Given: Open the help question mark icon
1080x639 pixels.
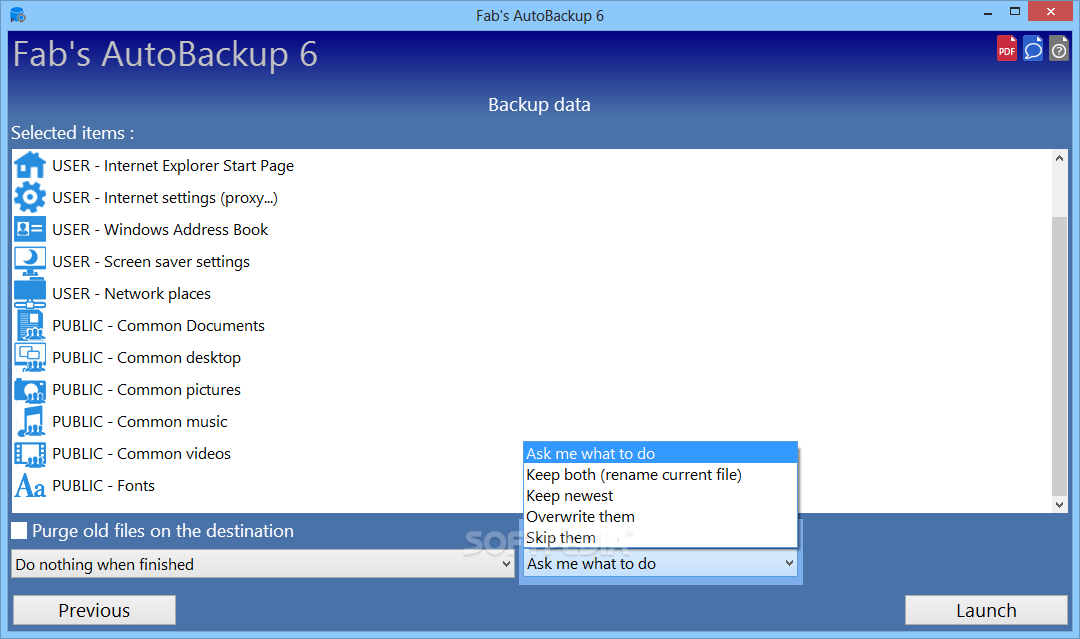Looking at the screenshot, I should point(1059,49).
